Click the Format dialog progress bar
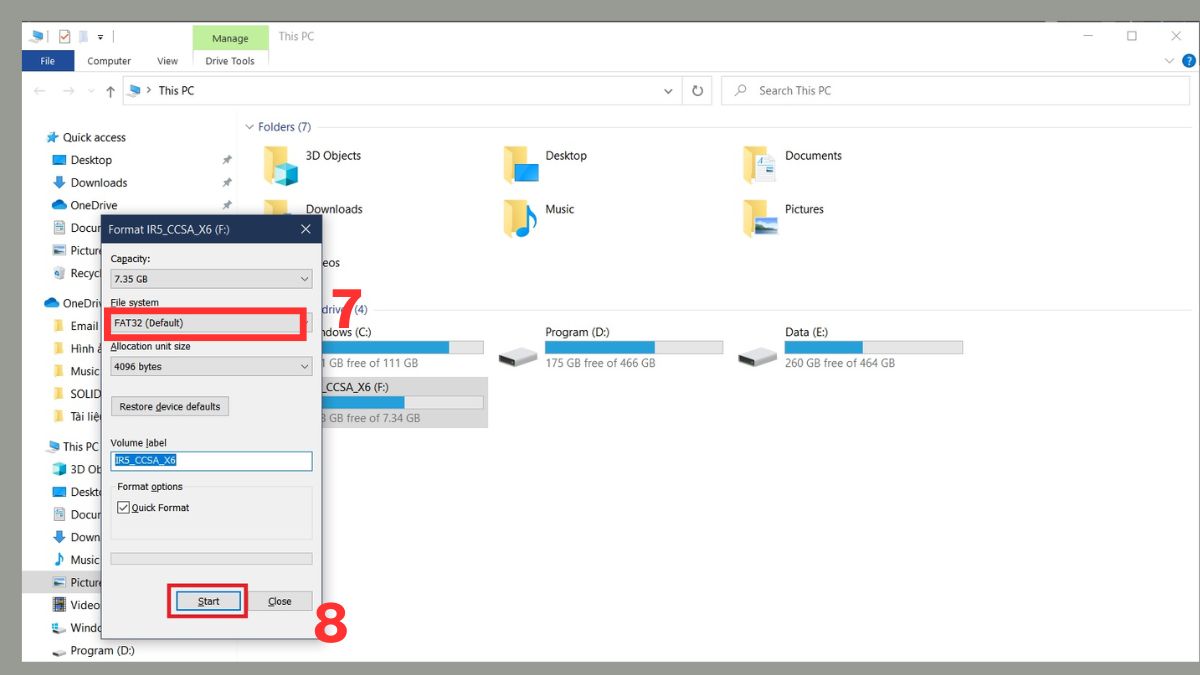 [x=211, y=559]
